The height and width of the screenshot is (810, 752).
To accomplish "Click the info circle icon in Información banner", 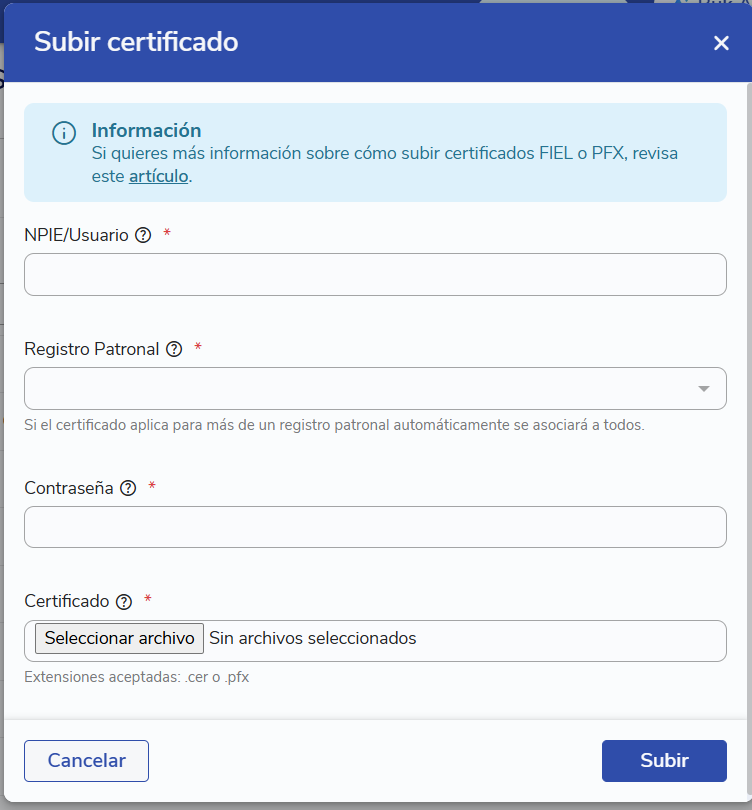I will tap(64, 133).
